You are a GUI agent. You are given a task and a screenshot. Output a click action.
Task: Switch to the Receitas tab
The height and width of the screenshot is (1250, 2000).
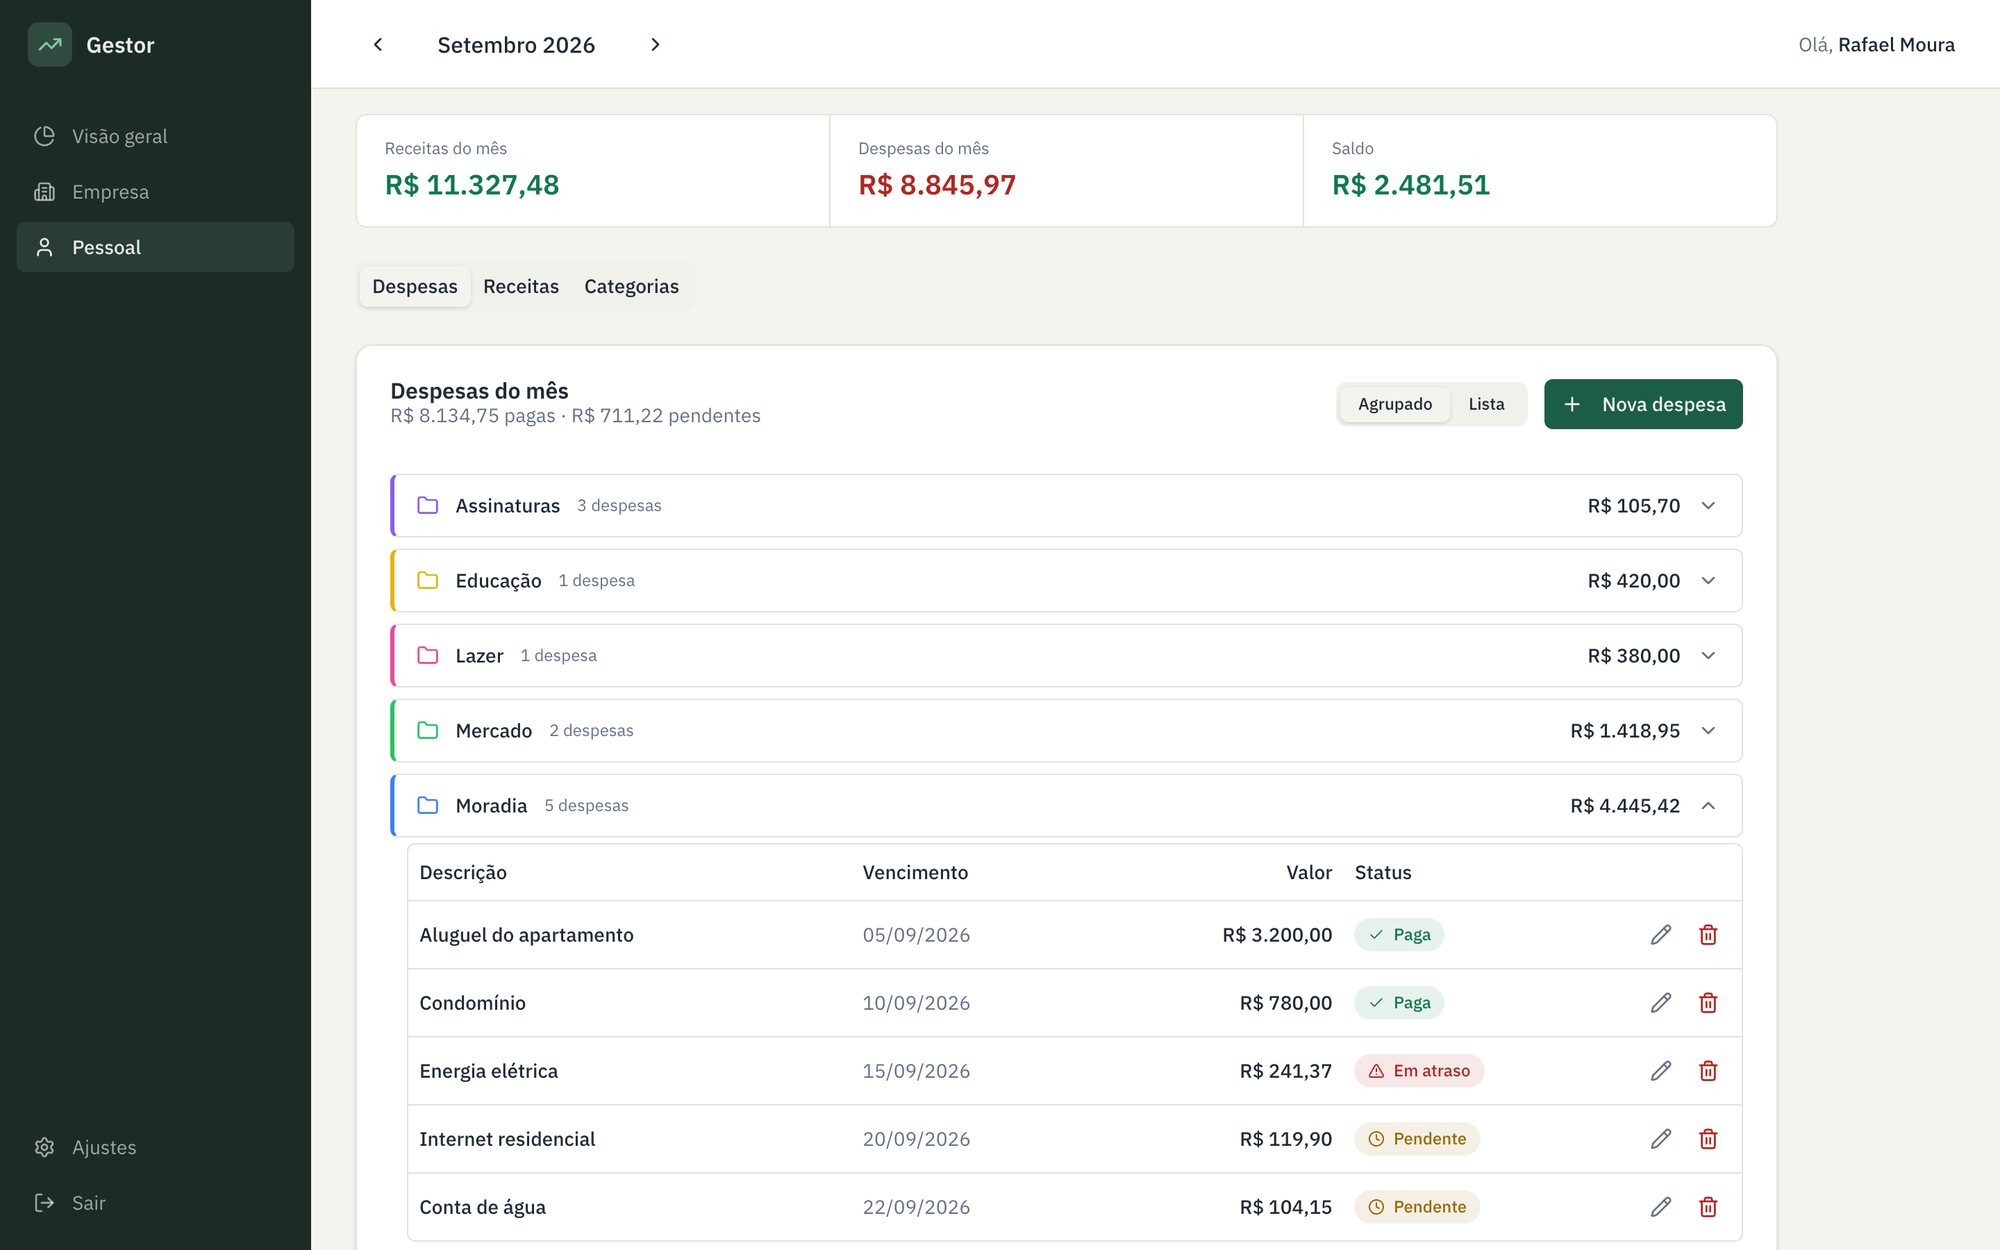(521, 287)
